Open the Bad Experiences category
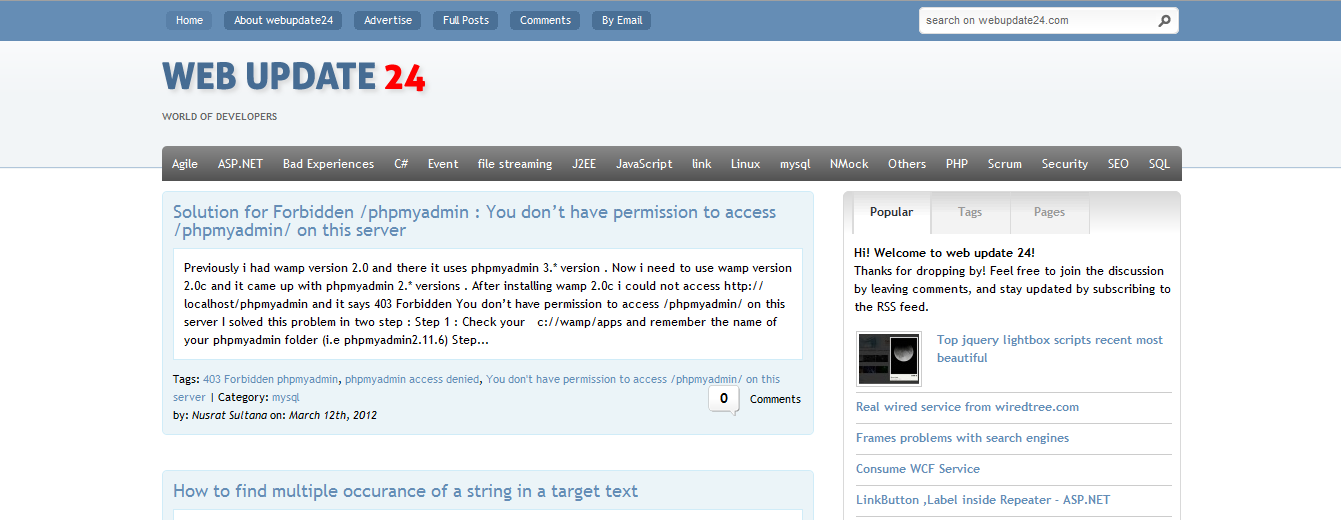1341x520 pixels. 328,164
